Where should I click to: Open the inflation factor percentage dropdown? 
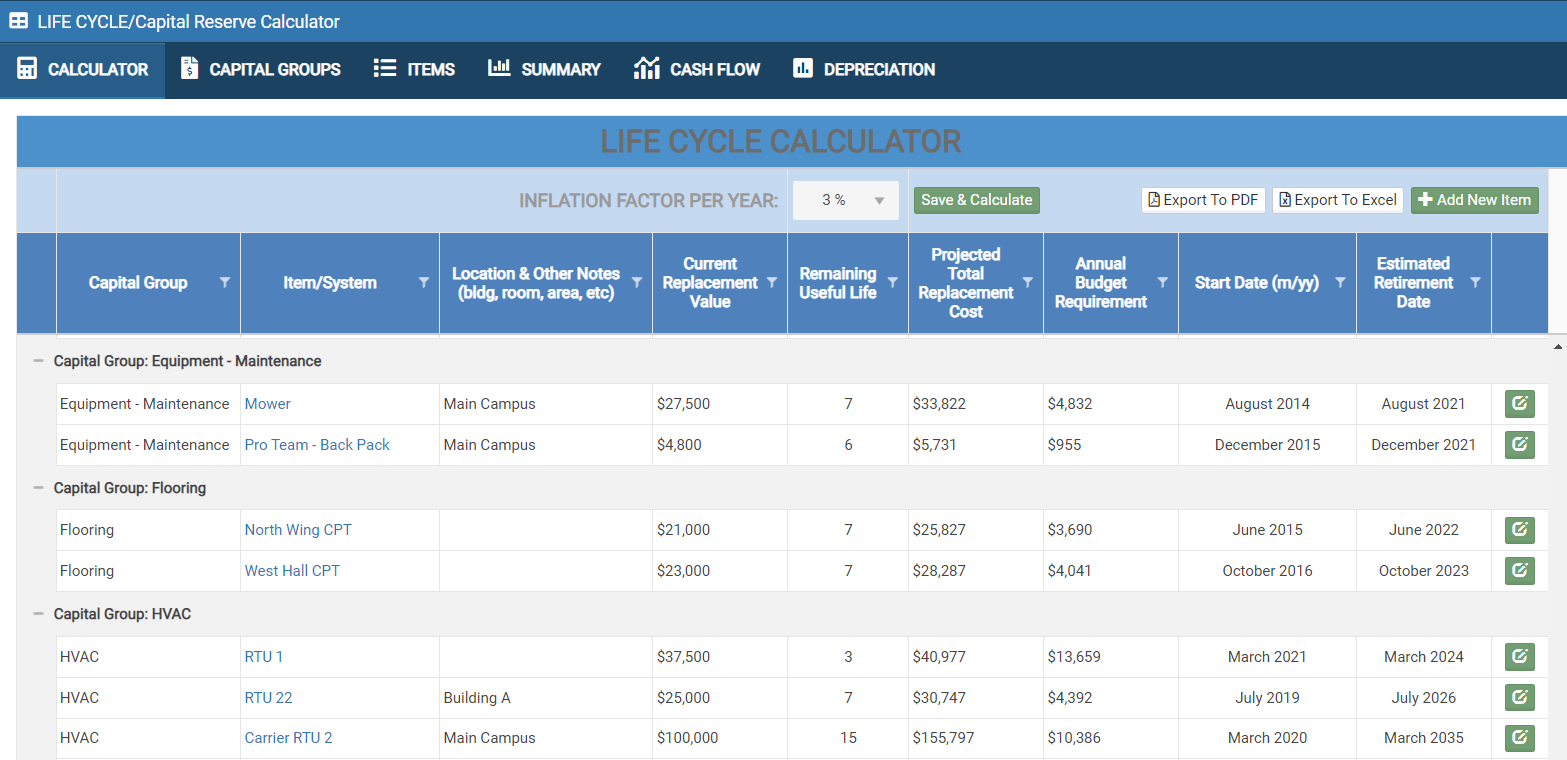pyautogui.click(x=846, y=200)
